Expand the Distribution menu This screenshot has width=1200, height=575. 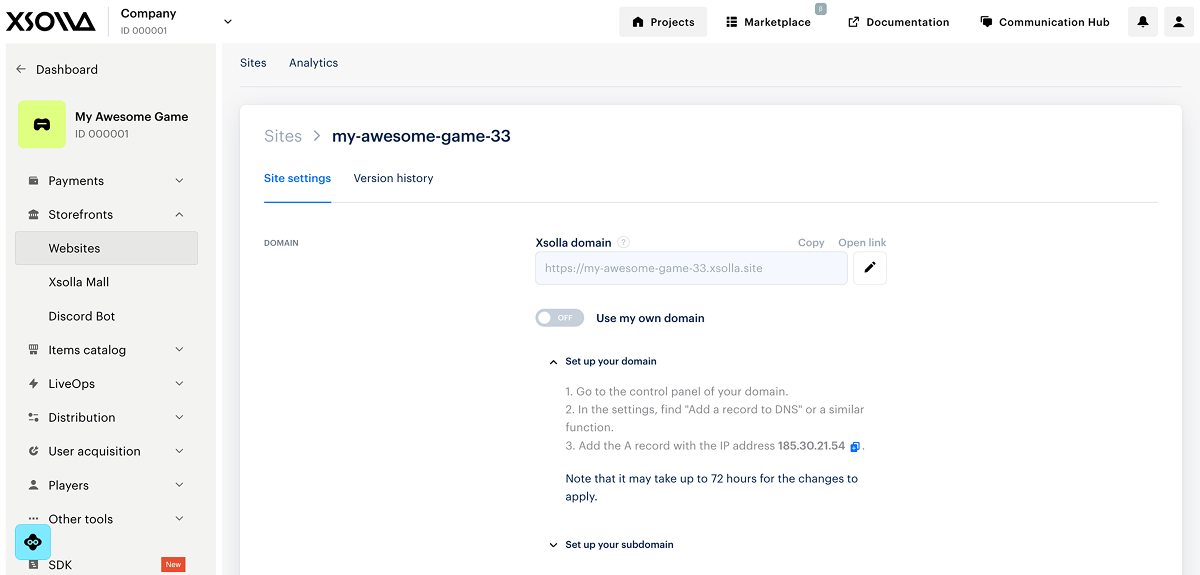[106, 418]
